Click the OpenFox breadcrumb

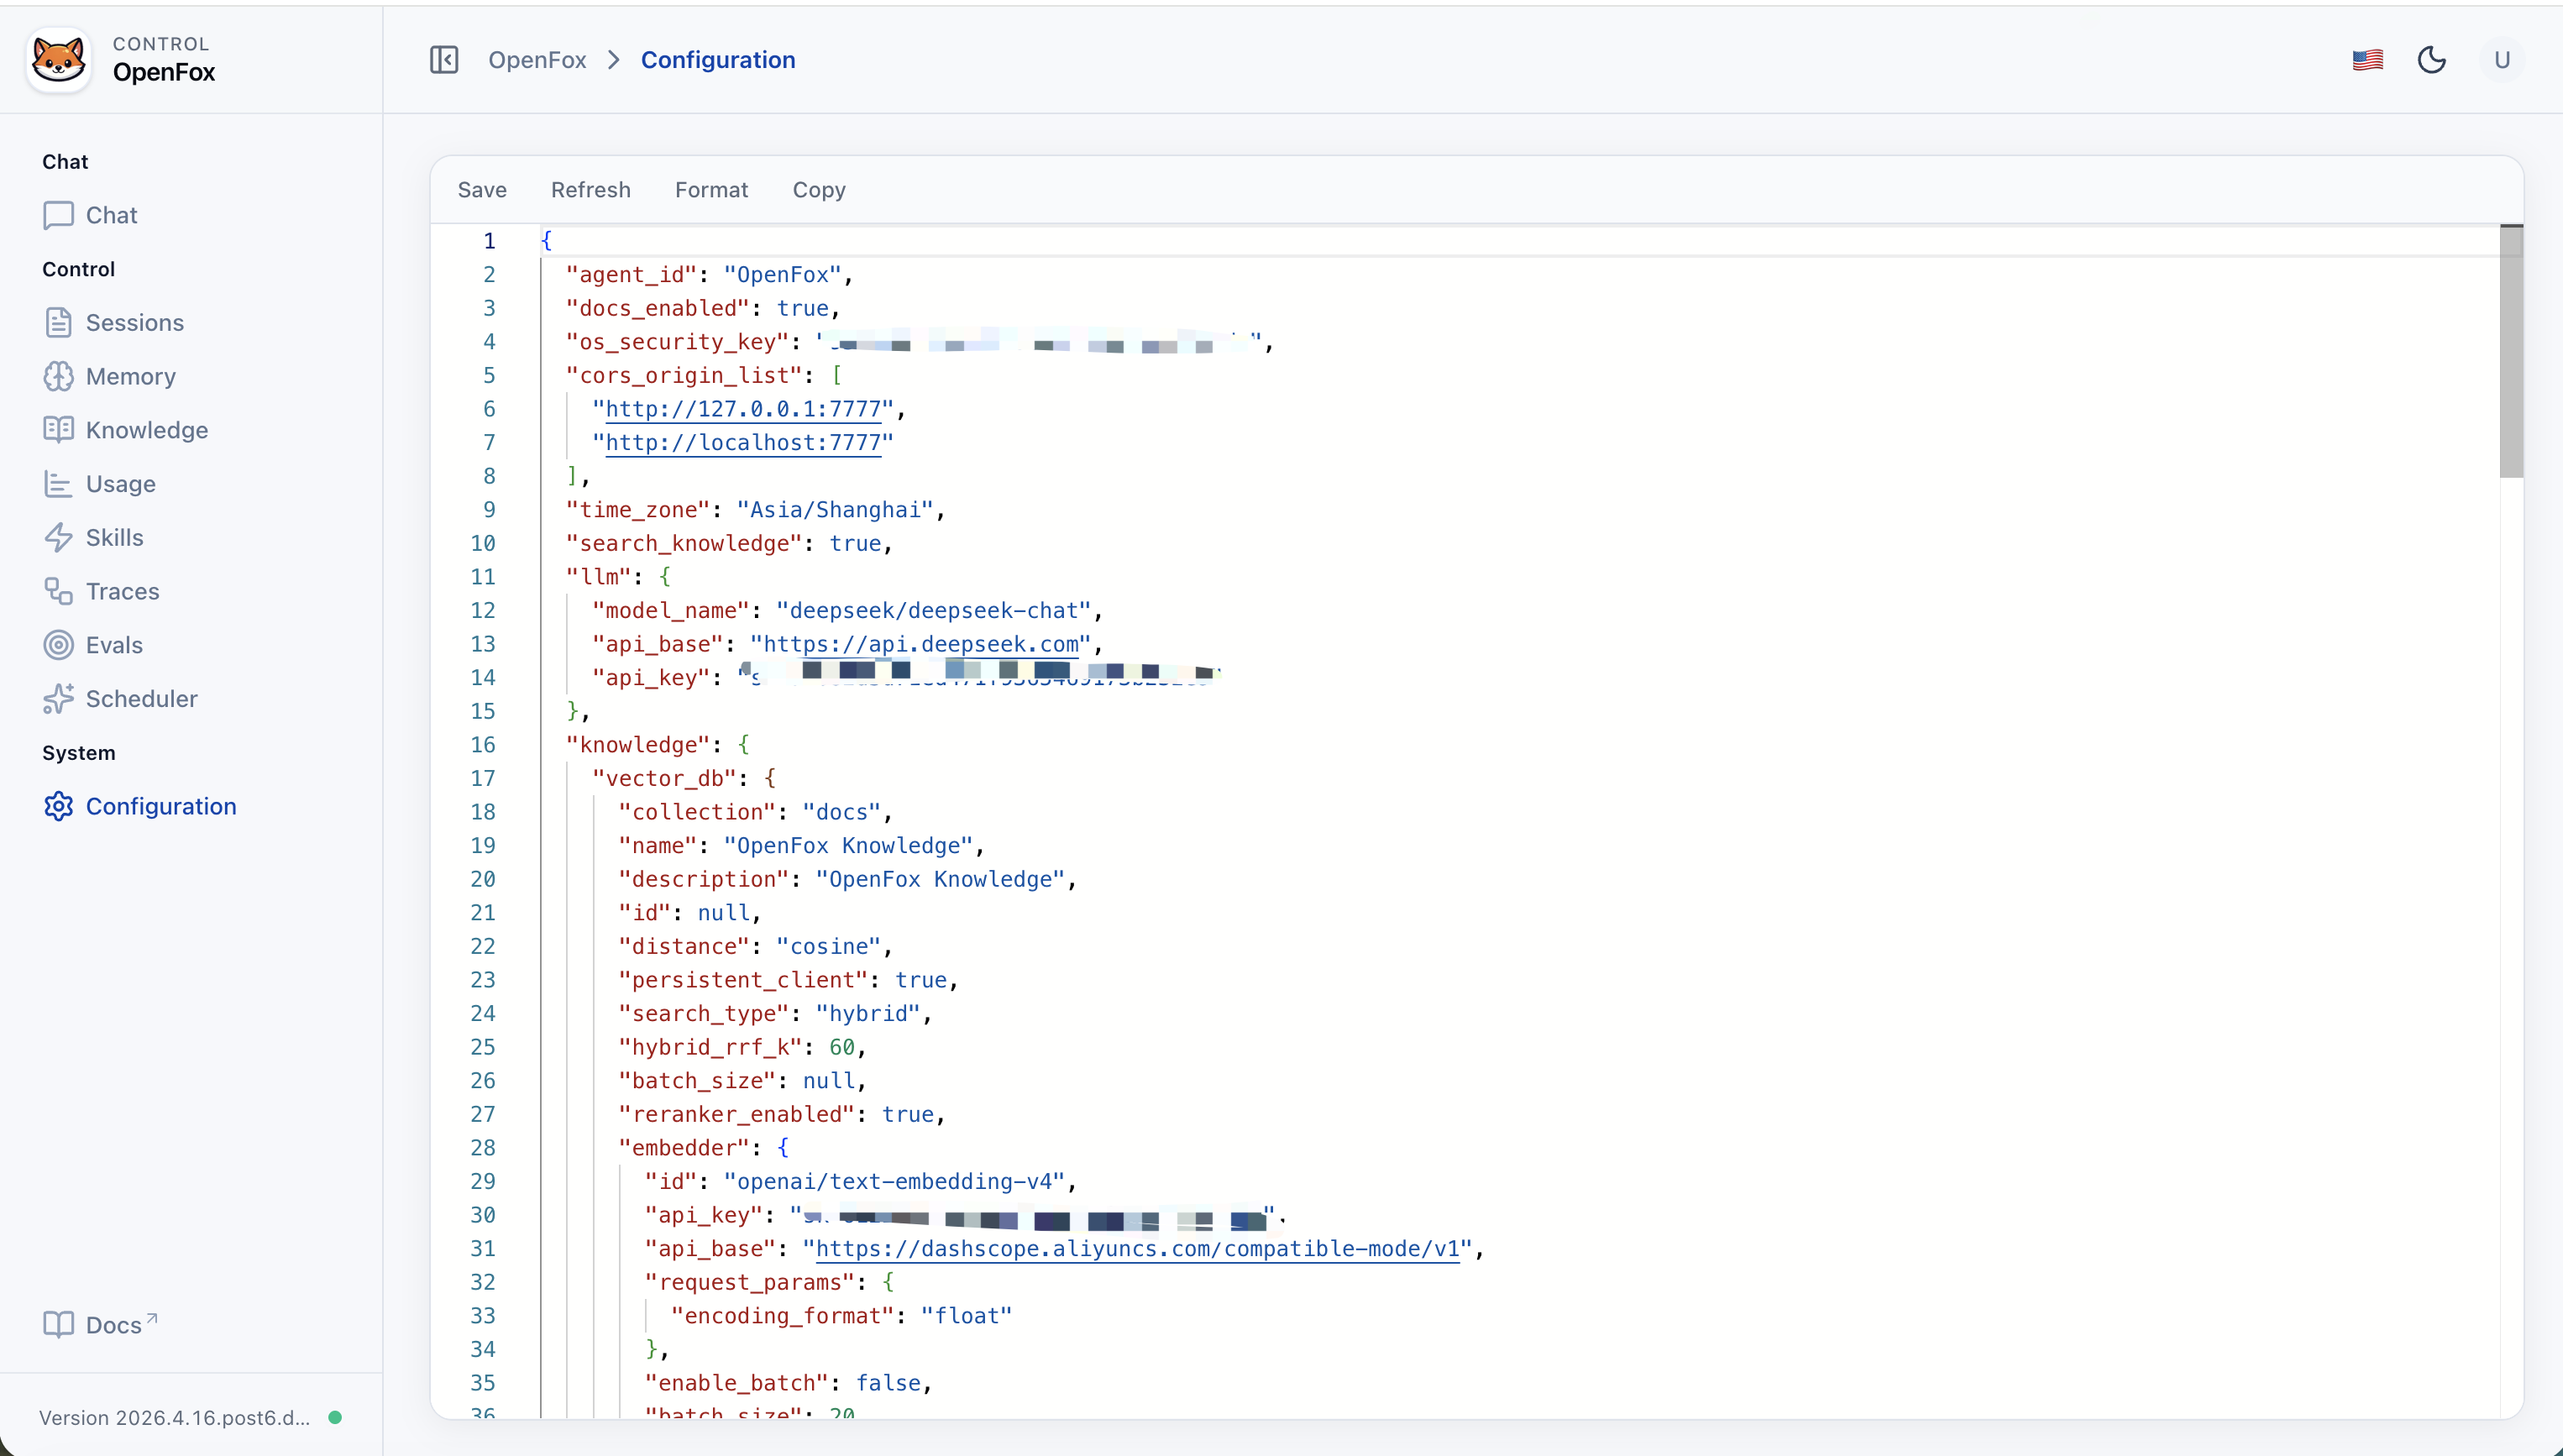538,60
